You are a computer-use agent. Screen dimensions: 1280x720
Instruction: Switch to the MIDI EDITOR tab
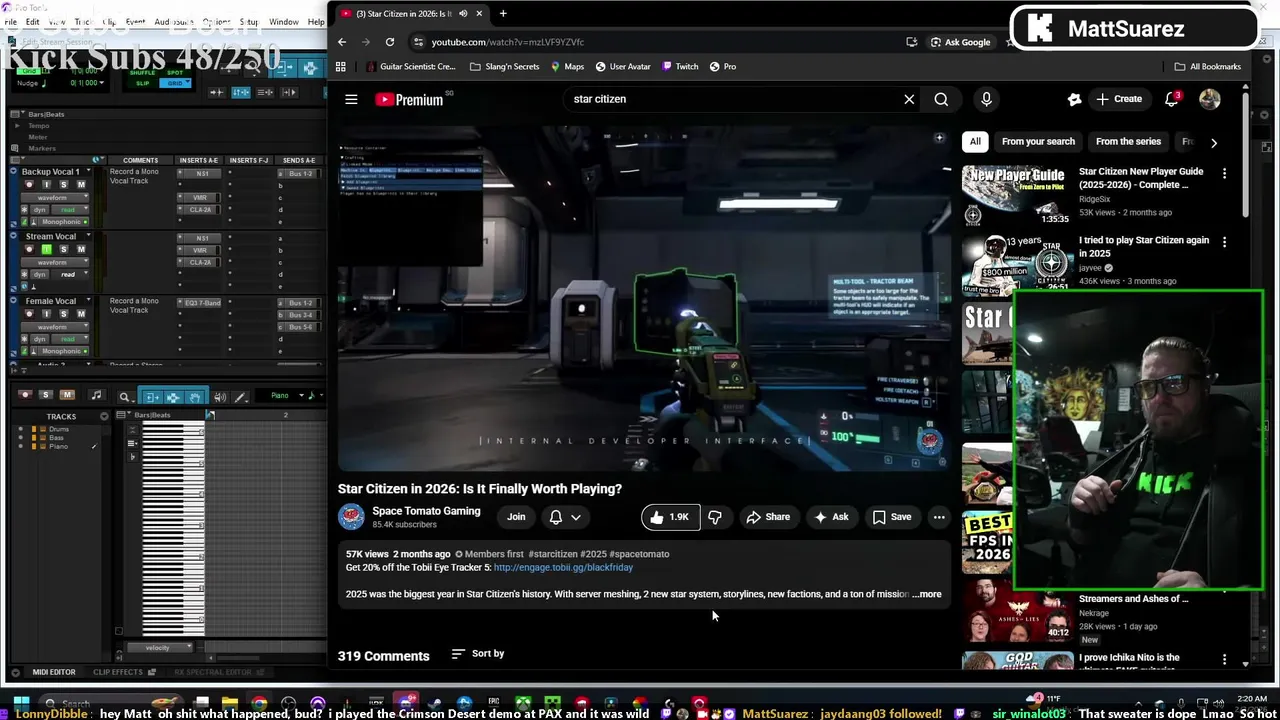coord(54,672)
